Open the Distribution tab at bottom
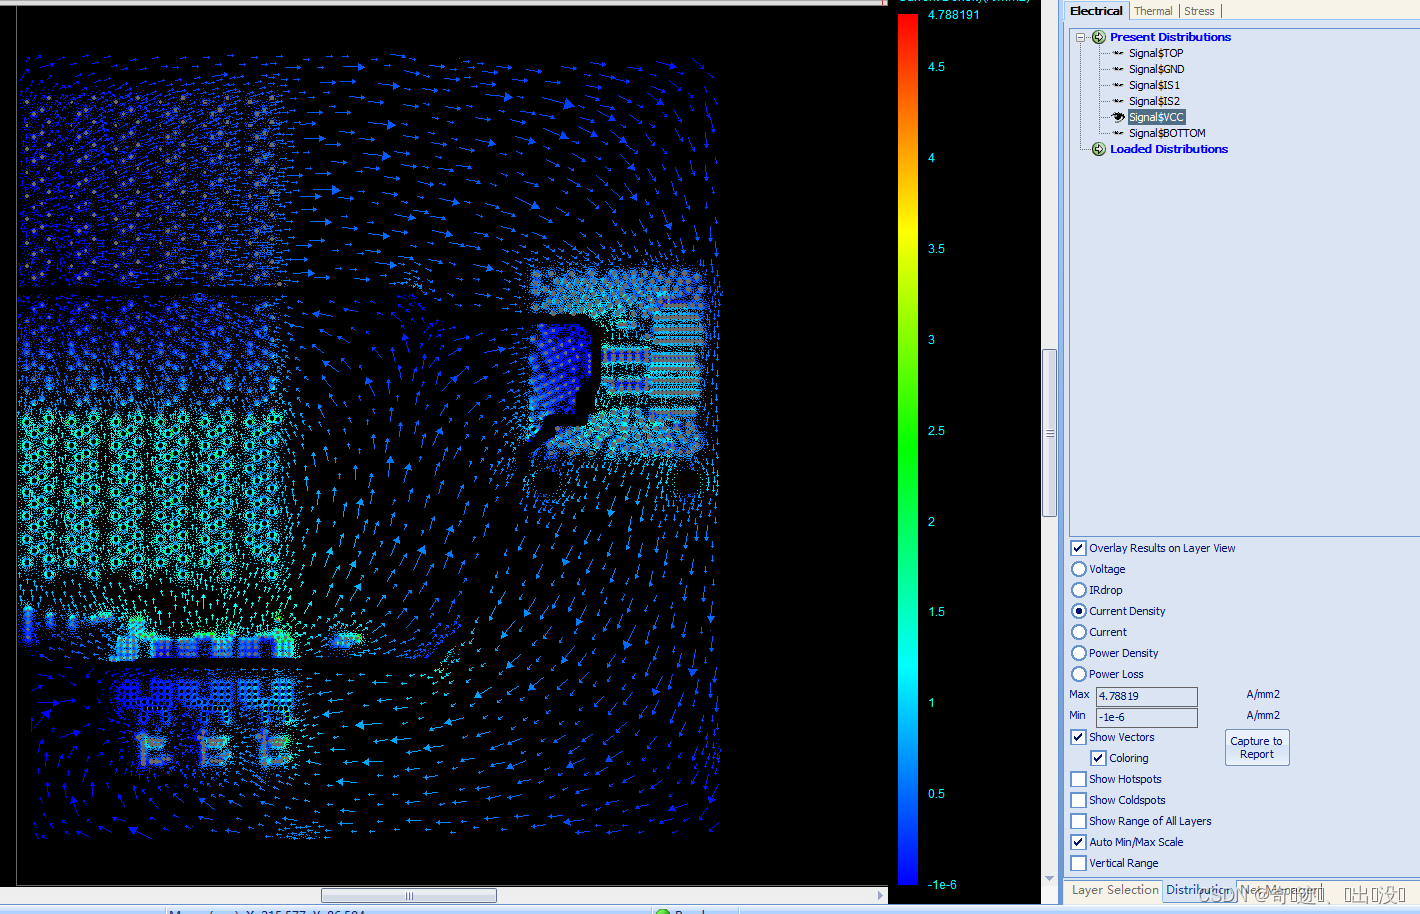Screen dimensions: 1420x914 (1198, 890)
